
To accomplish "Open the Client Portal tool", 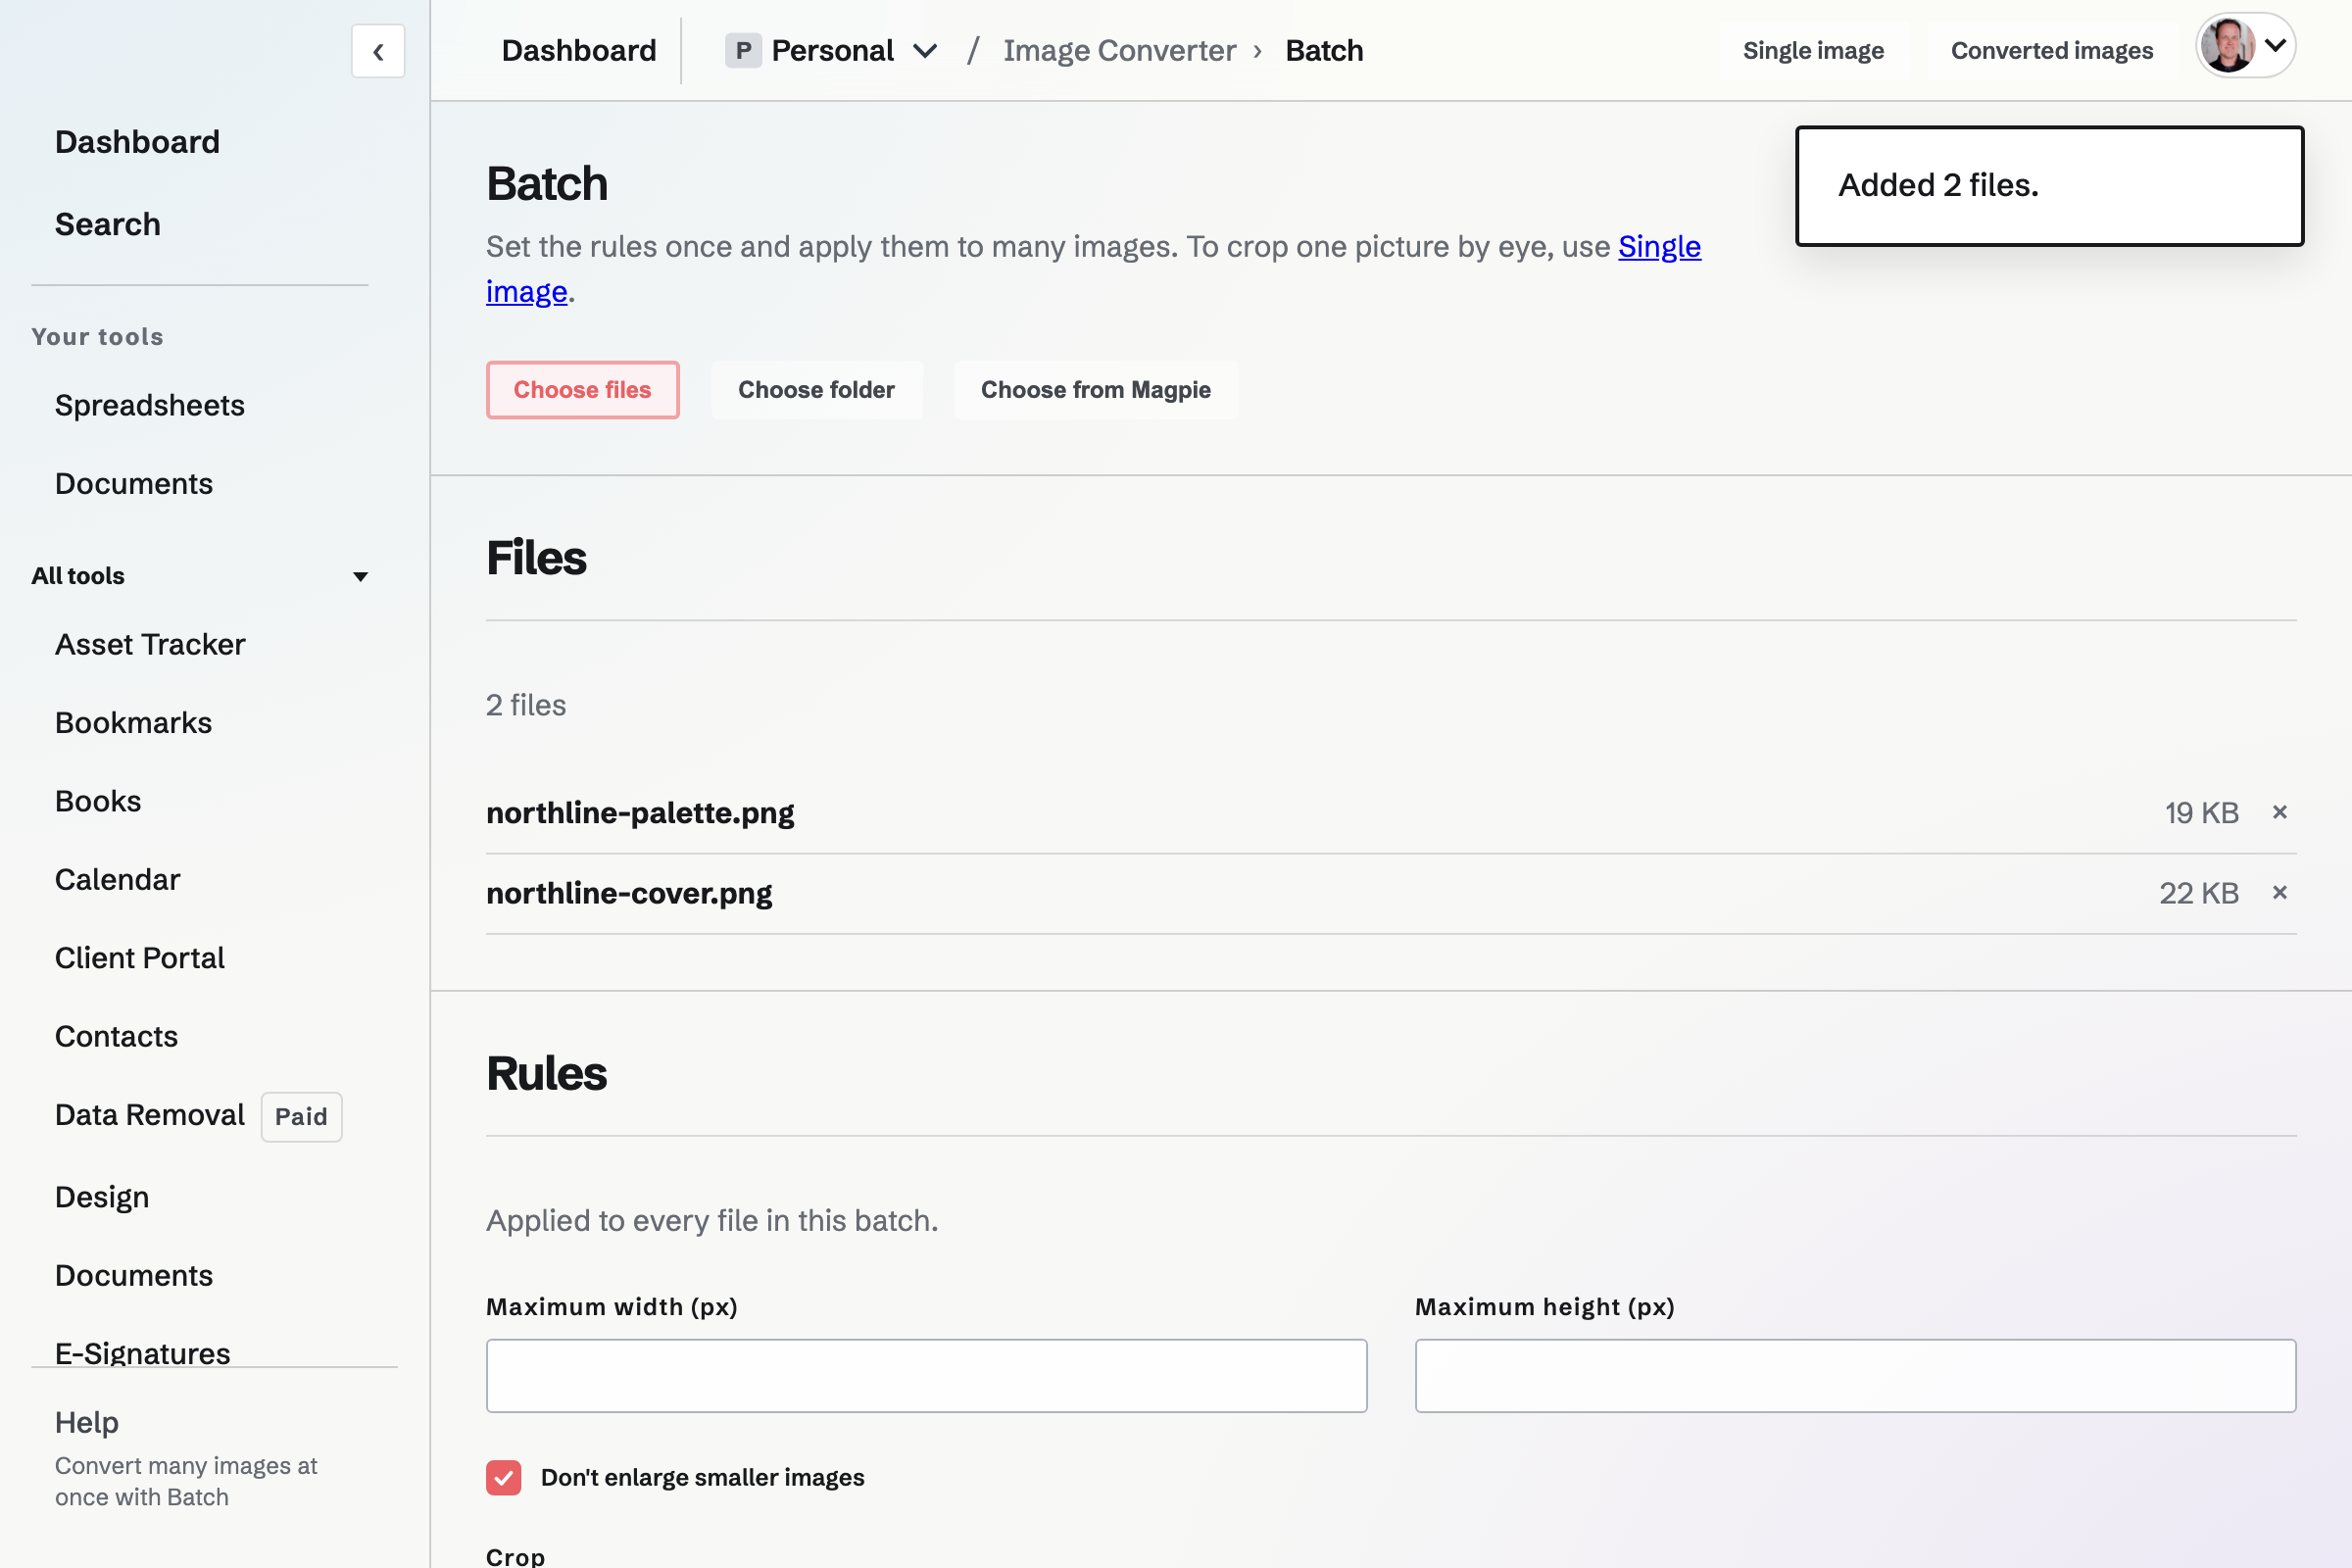I will (139, 958).
